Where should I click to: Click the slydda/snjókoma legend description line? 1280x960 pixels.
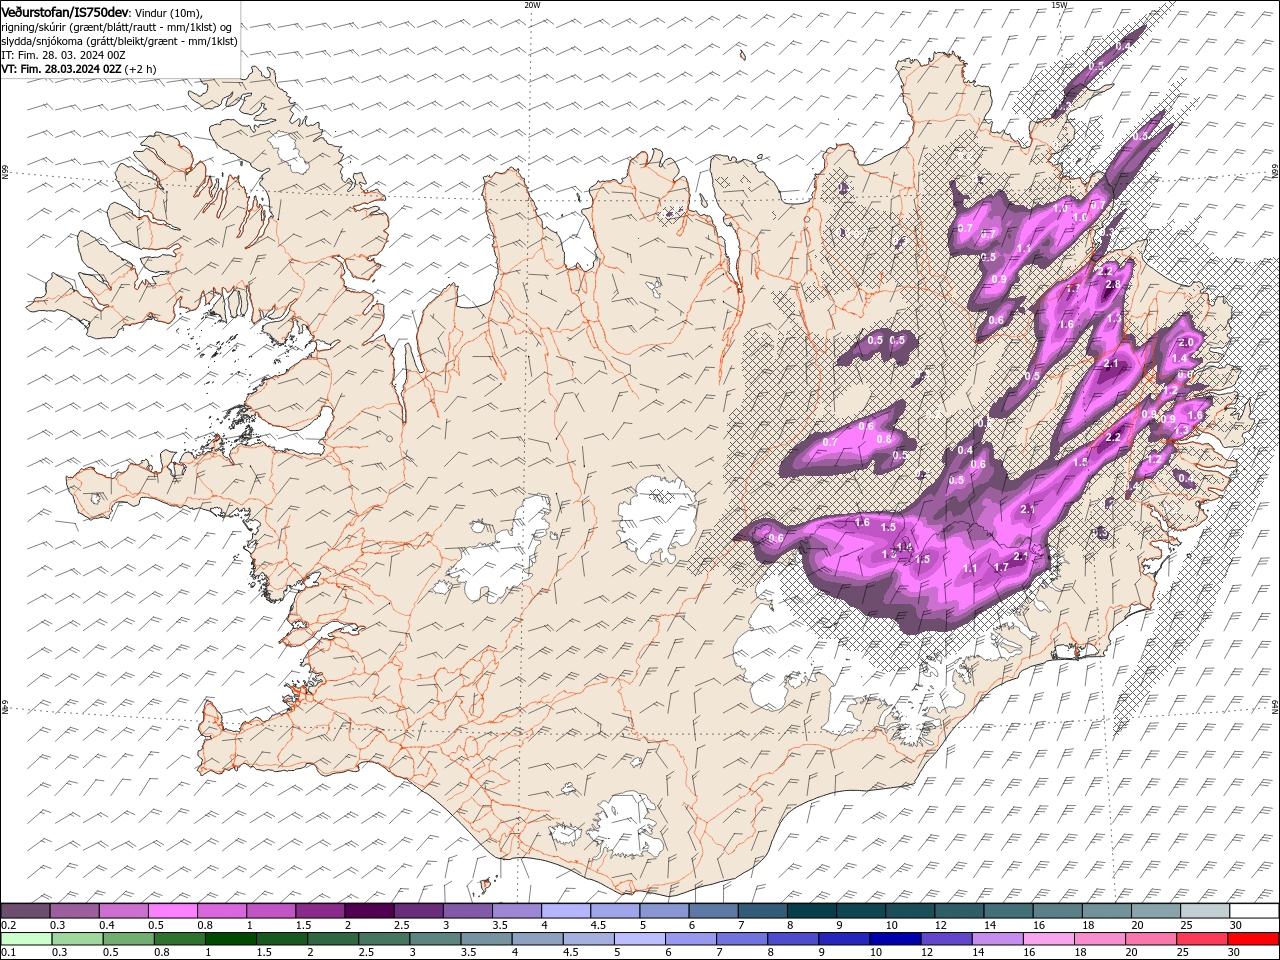point(120,41)
